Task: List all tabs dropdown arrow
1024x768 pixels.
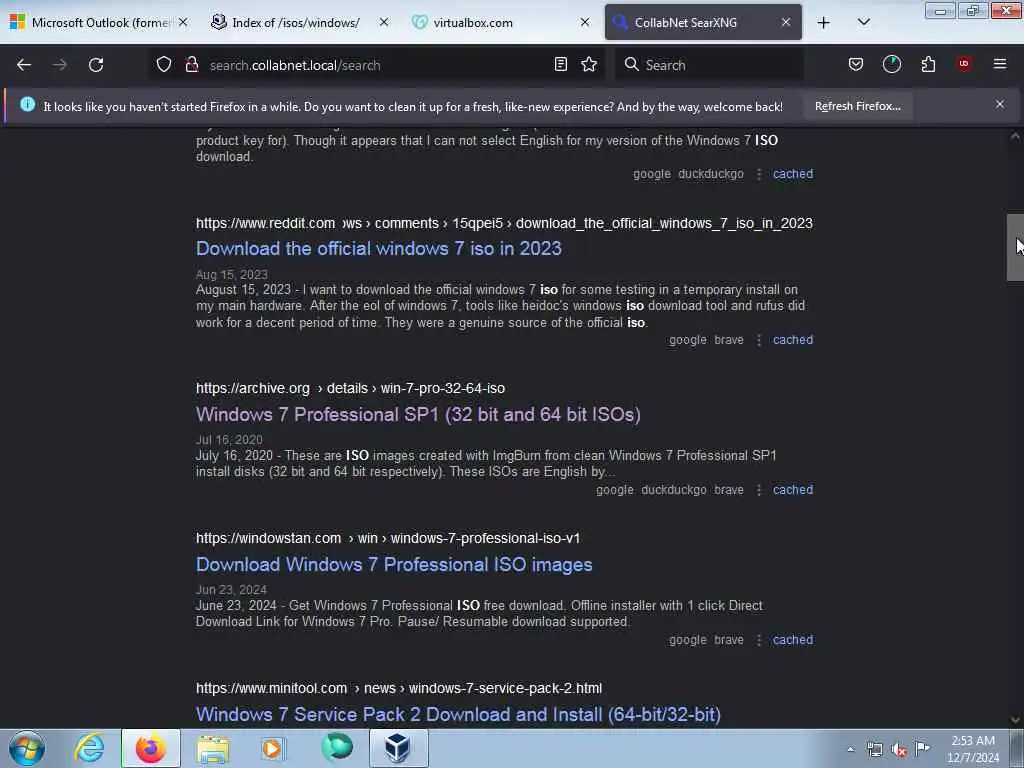Action: [x=863, y=23]
